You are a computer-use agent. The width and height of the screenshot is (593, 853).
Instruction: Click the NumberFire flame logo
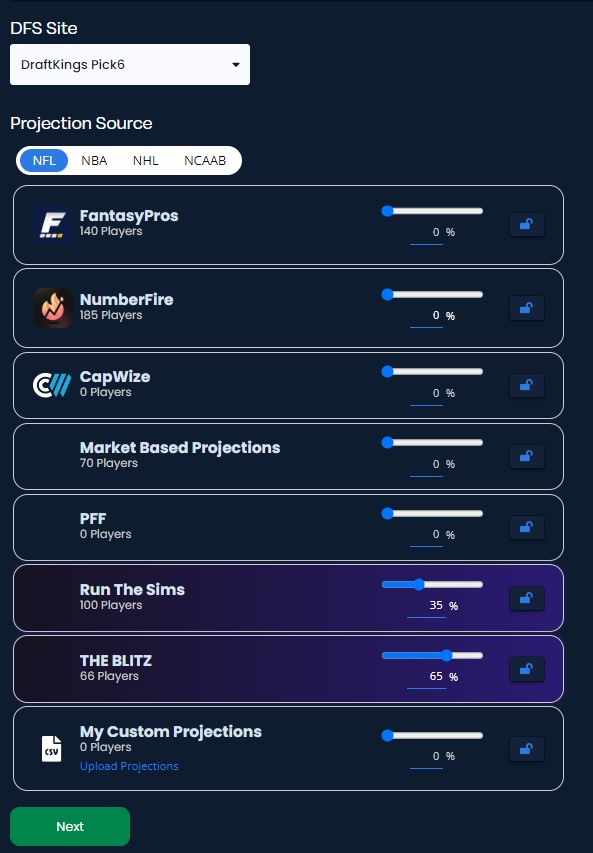(x=52, y=307)
